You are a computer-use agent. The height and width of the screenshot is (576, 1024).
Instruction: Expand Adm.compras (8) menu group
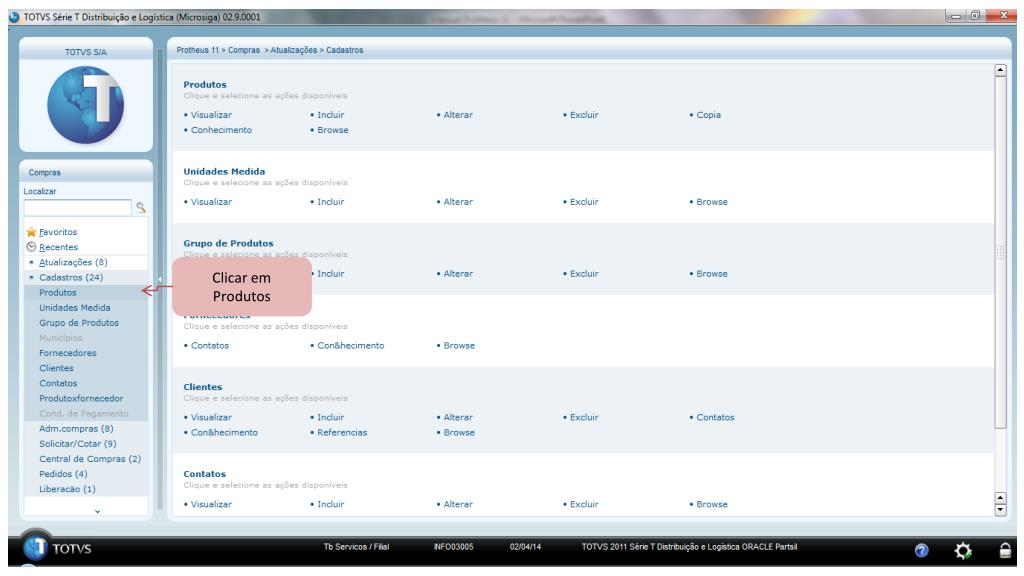click(76, 428)
